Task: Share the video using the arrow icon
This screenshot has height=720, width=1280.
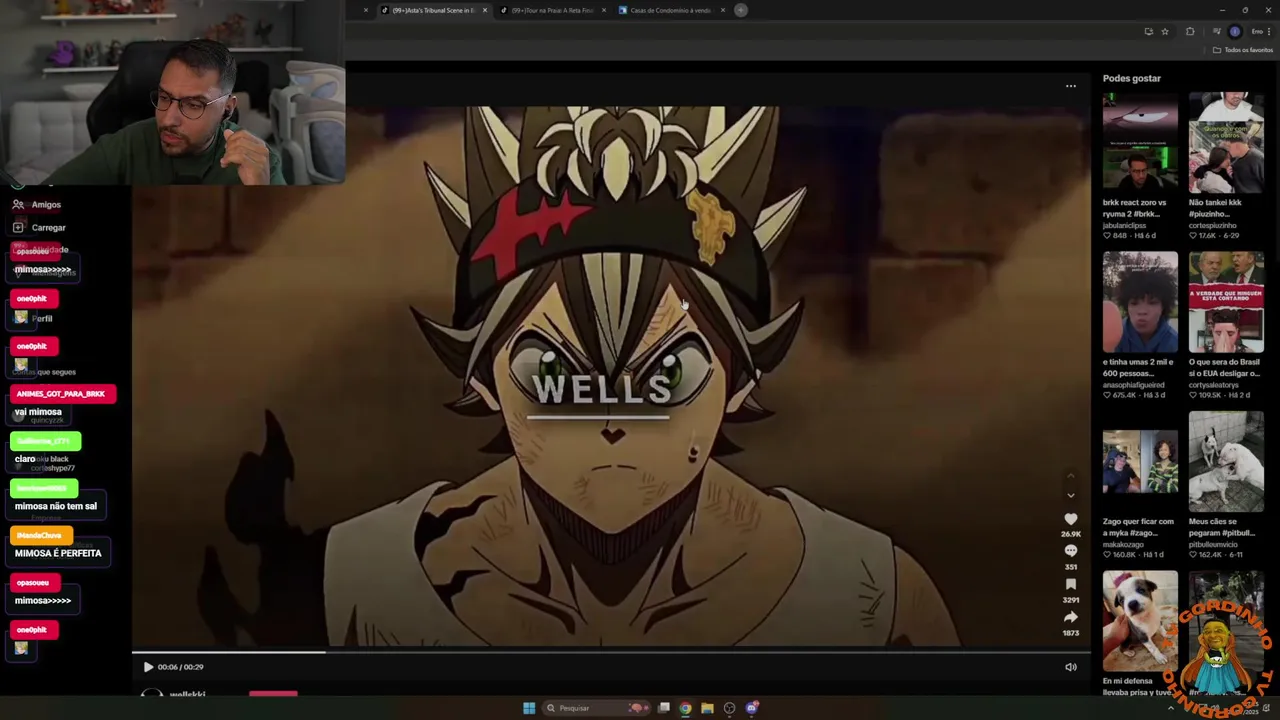Action: [1071, 617]
